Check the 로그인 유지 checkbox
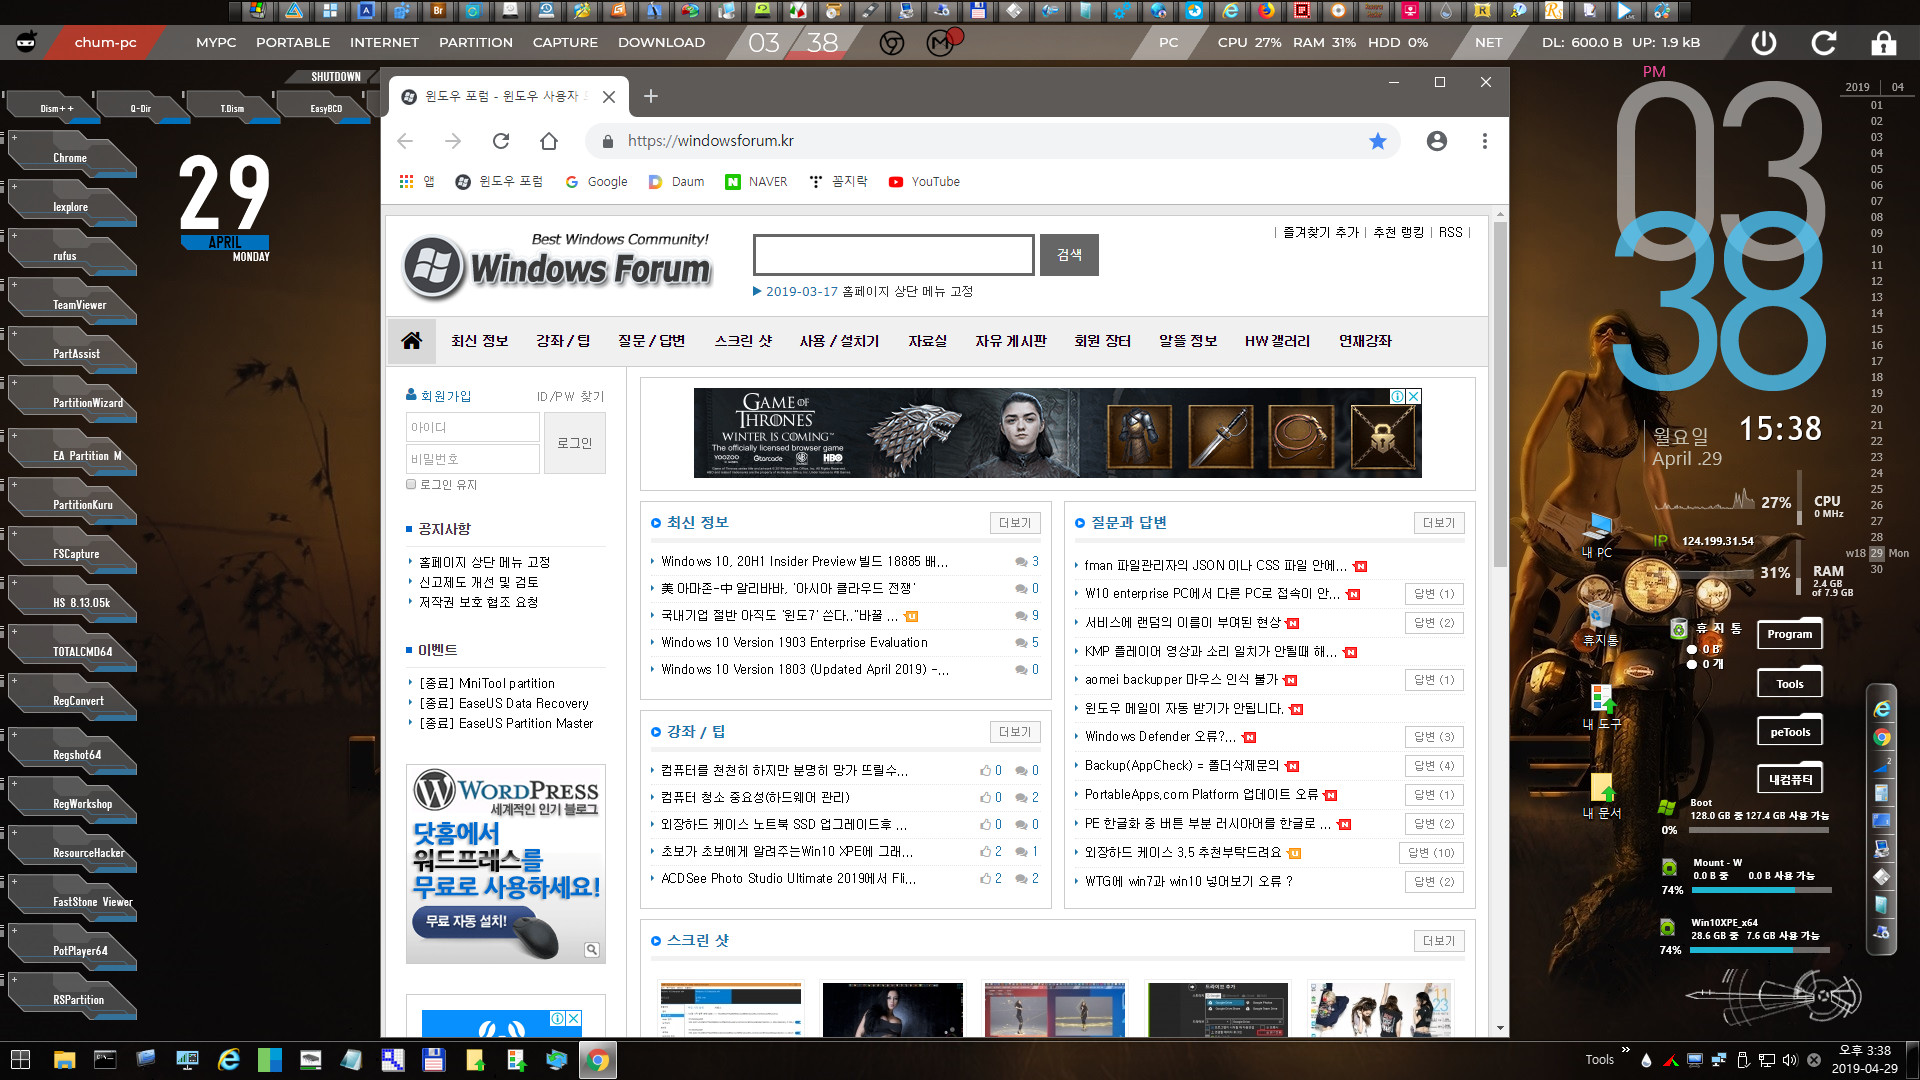 point(411,484)
